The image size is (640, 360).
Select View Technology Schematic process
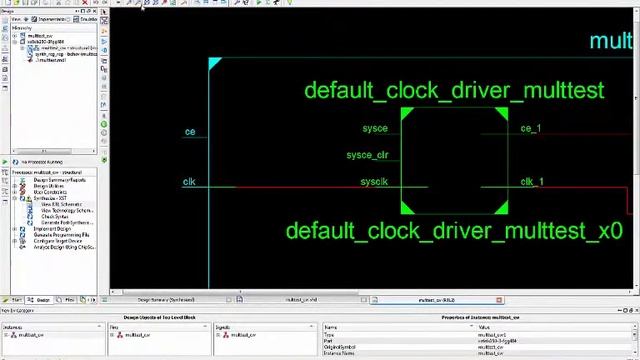[67, 211]
